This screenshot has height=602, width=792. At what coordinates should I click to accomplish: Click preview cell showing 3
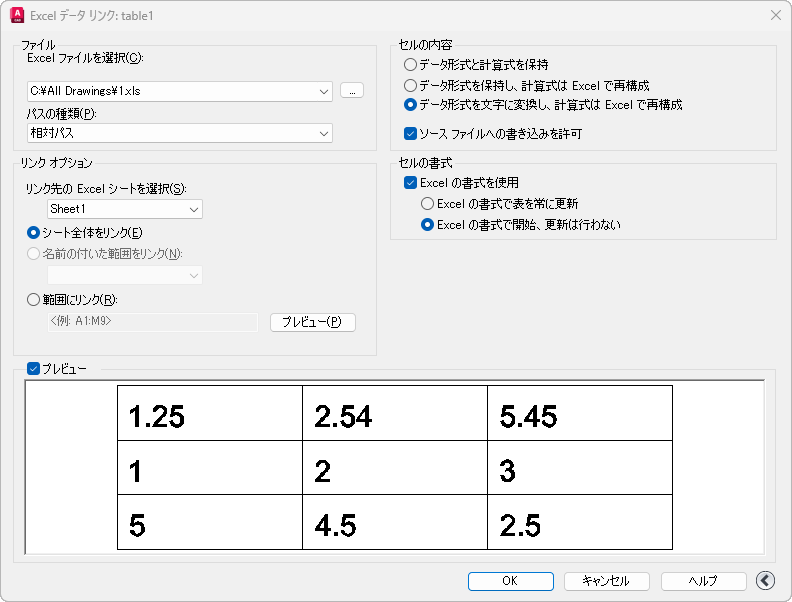(x=580, y=468)
